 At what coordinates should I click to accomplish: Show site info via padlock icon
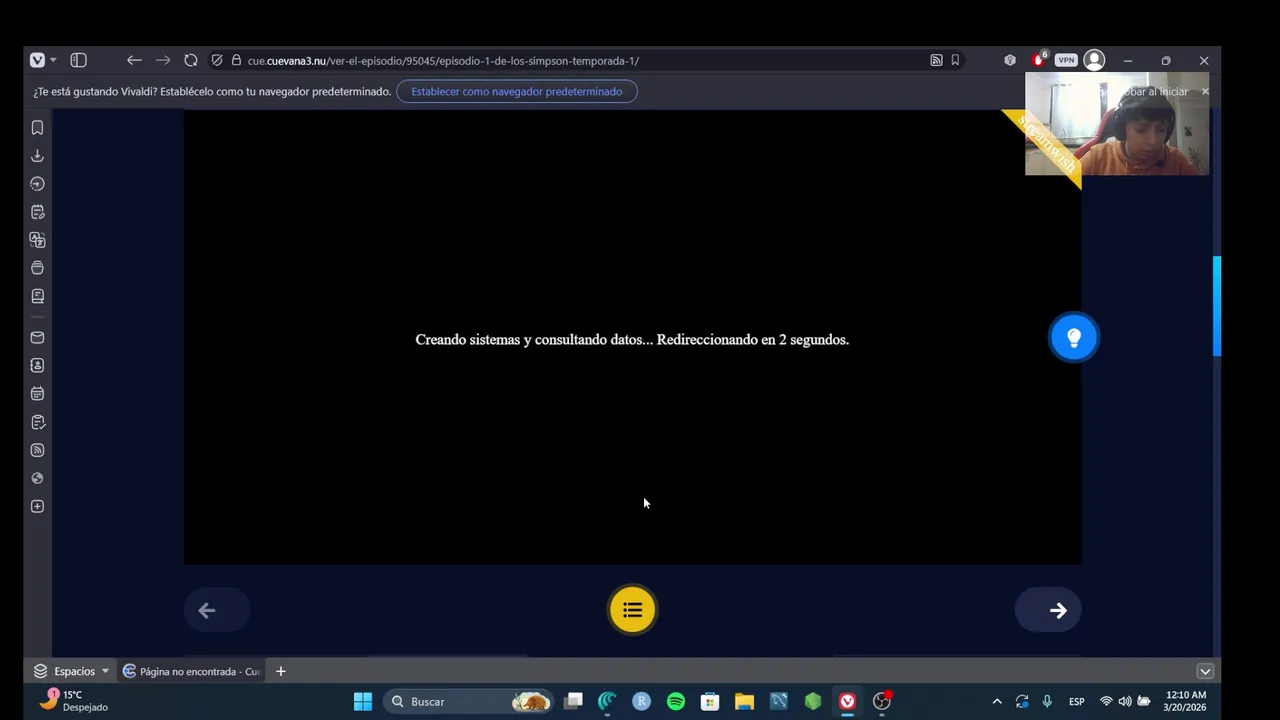236,60
